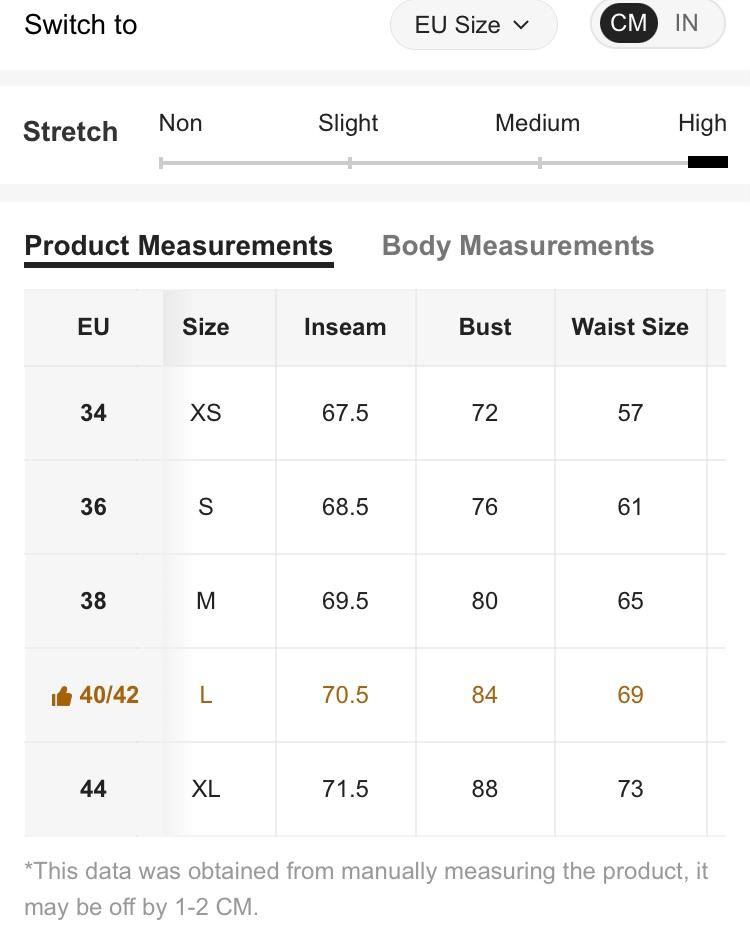Viewport: 750px width, 932px height.
Task: Click the thumbs-up recommended size icon
Action: (61, 696)
